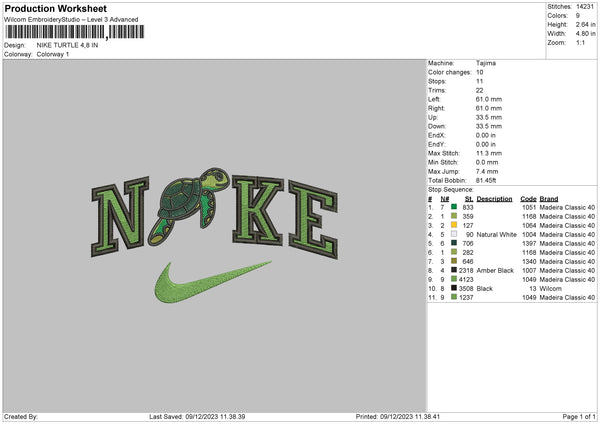
Task: Click the Up value '33.5 mm'
Action: 489,117
